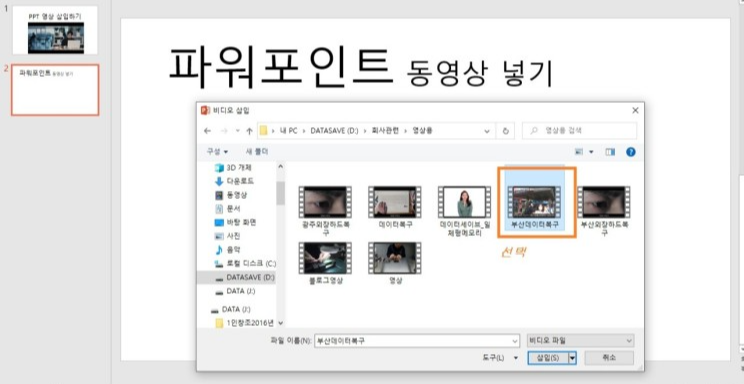Click DATASAVE (D:) in the address breadcrumb

333,131
